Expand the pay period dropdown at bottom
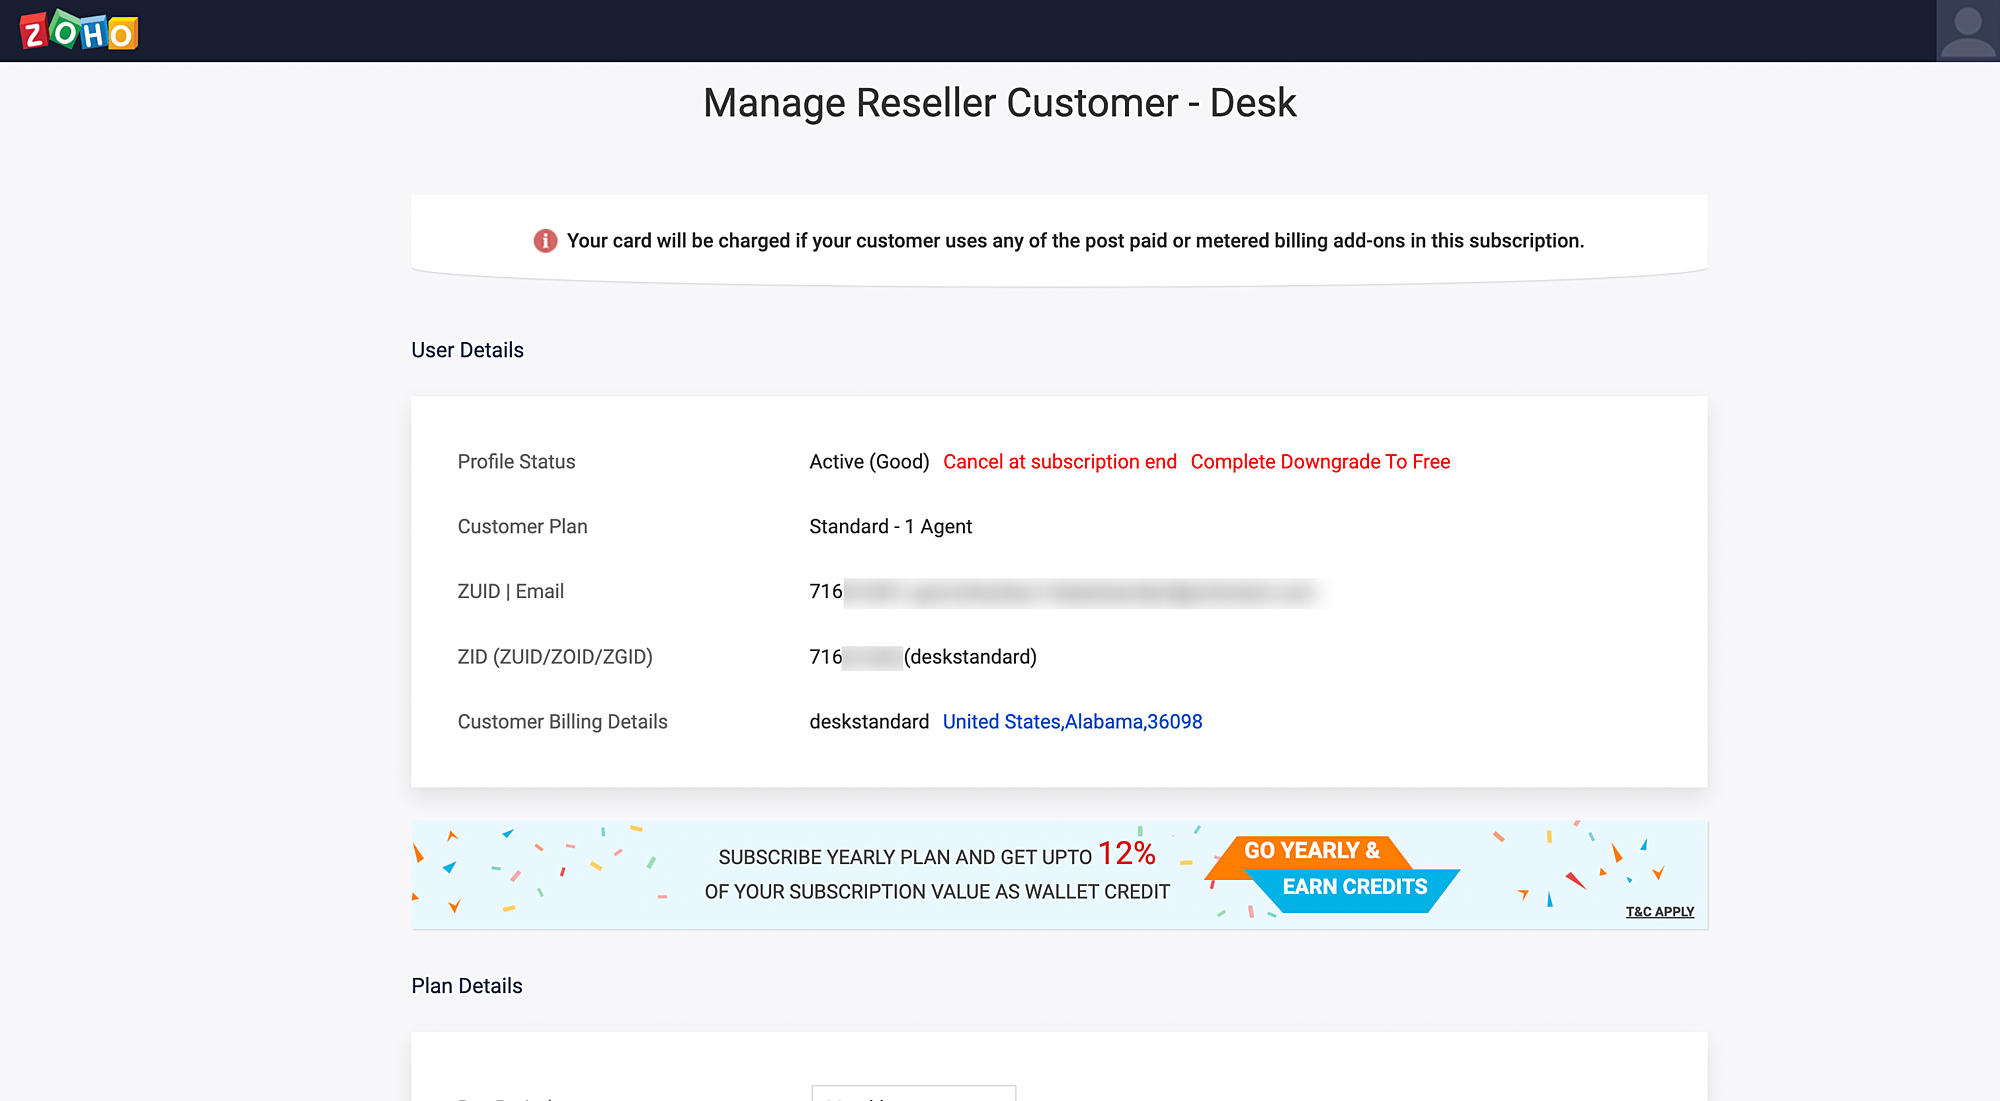 pyautogui.click(x=913, y=1093)
